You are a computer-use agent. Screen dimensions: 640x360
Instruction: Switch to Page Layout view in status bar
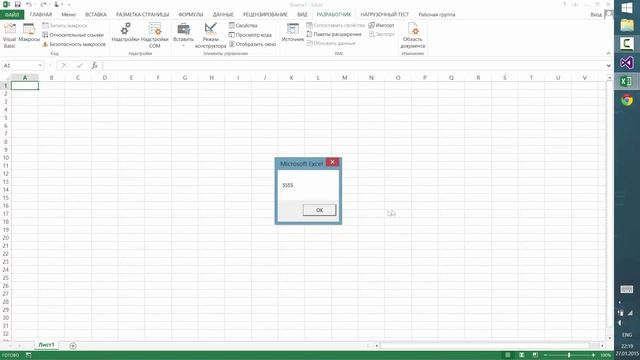click(521, 355)
